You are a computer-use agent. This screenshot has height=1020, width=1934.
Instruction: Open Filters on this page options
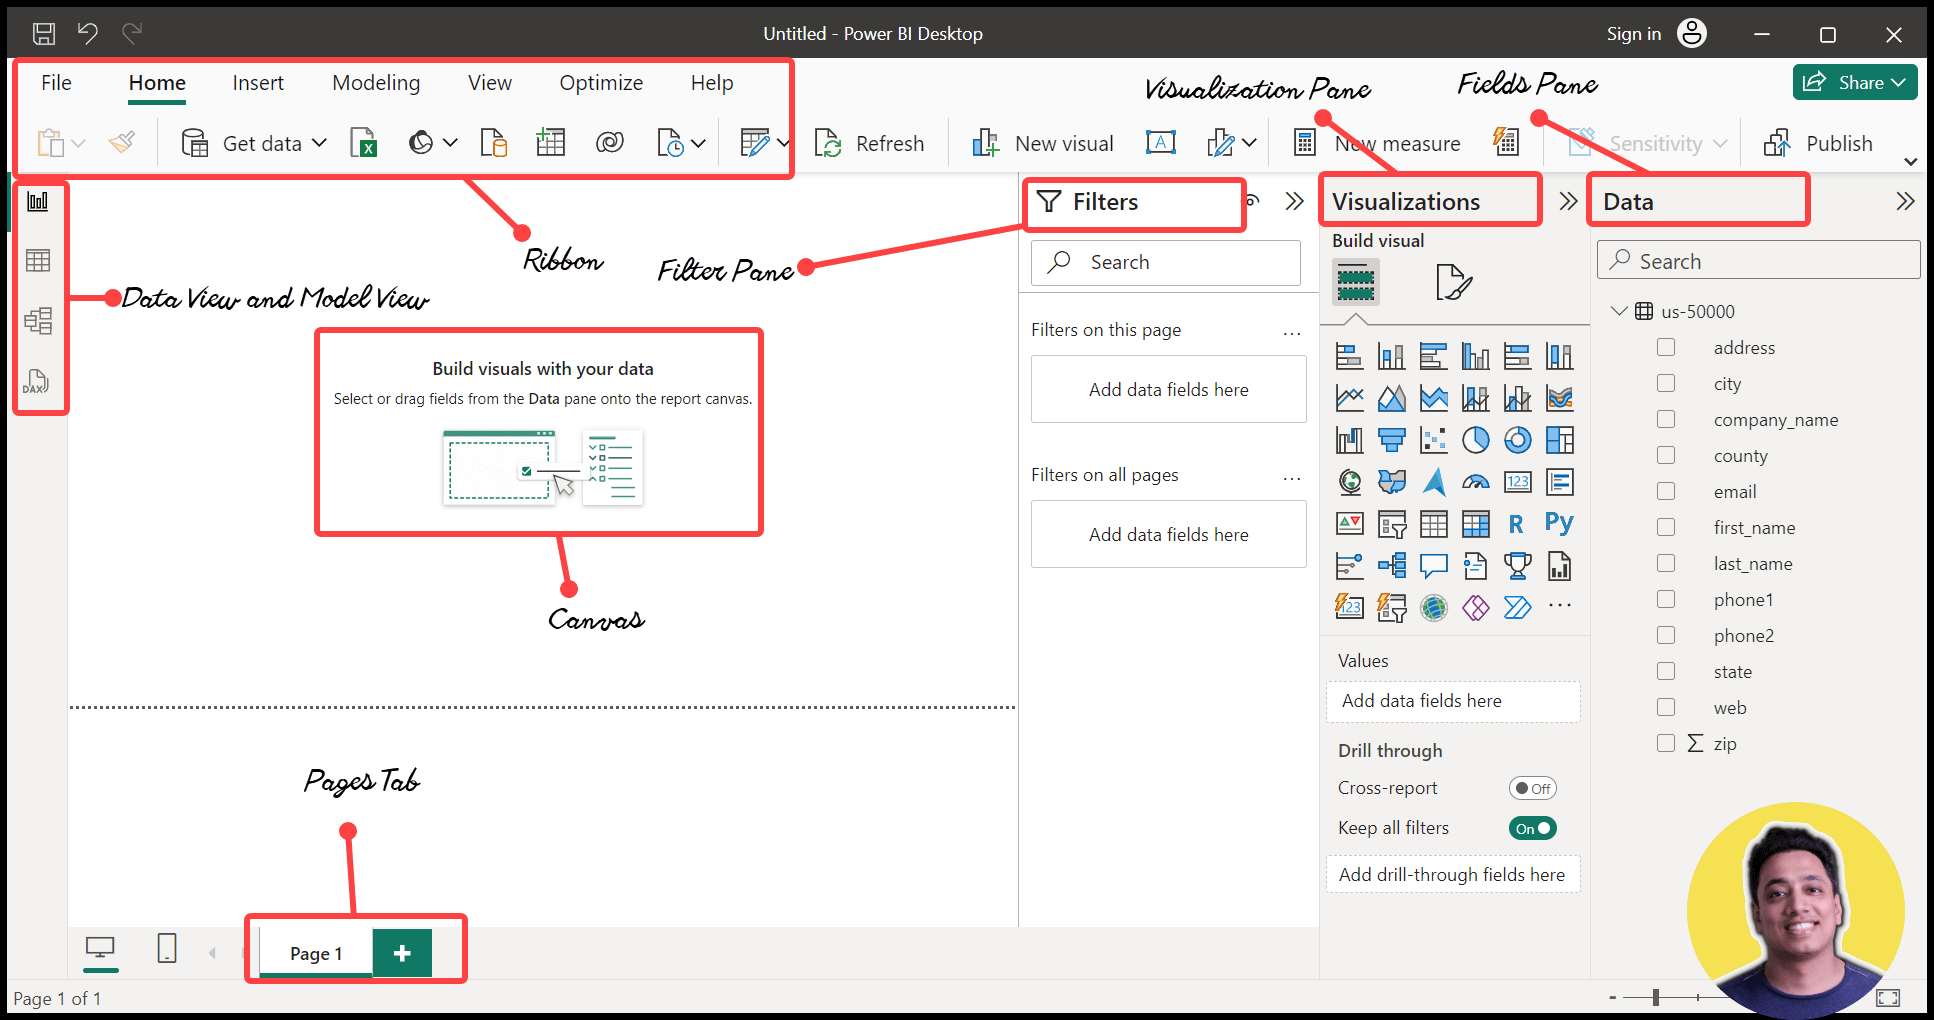coord(1292,331)
